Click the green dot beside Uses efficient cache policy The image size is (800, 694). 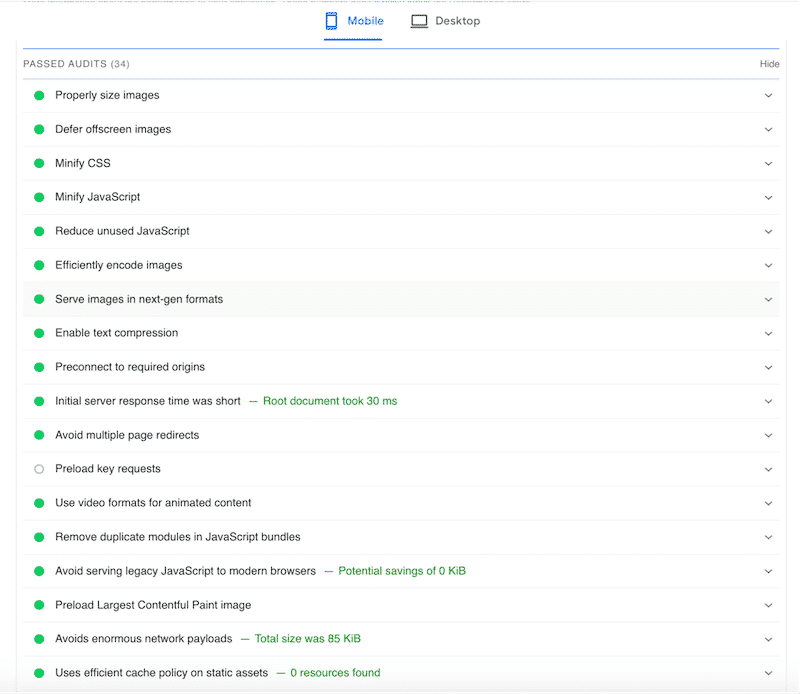pyautogui.click(x=38, y=673)
